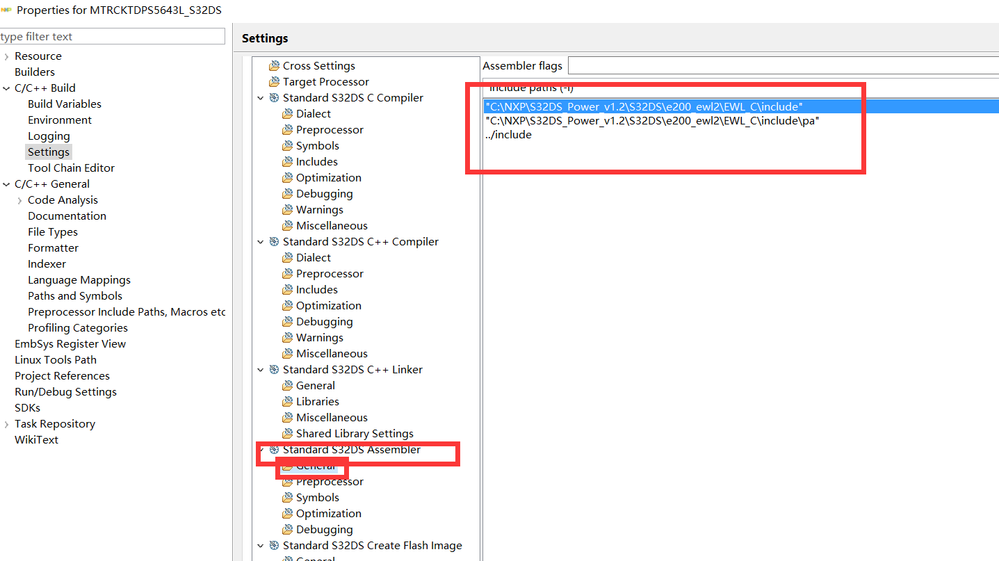Click the type filter text field

(x=112, y=36)
